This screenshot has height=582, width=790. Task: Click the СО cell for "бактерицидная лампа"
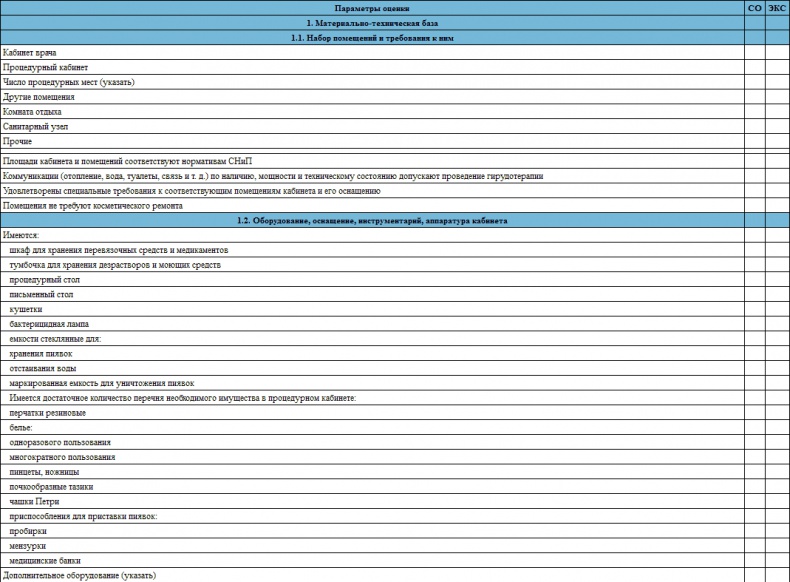pyautogui.click(x=755, y=324)
